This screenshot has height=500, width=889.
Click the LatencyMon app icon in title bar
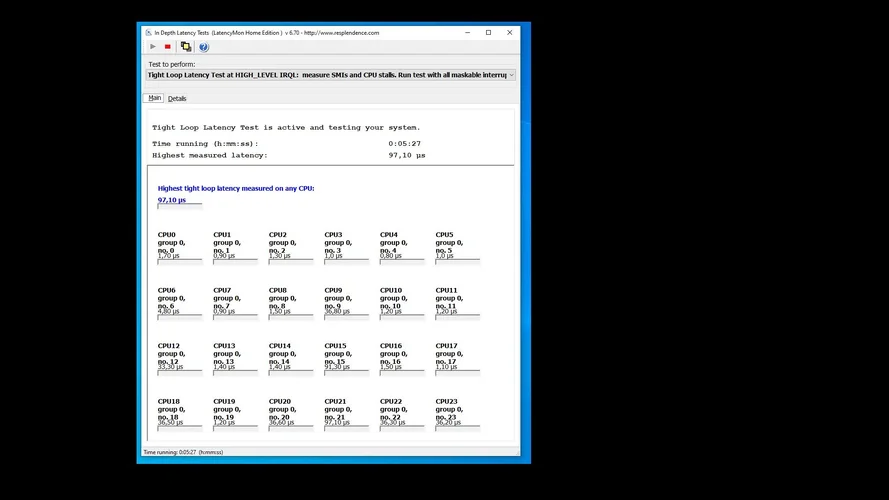[149, 32]
